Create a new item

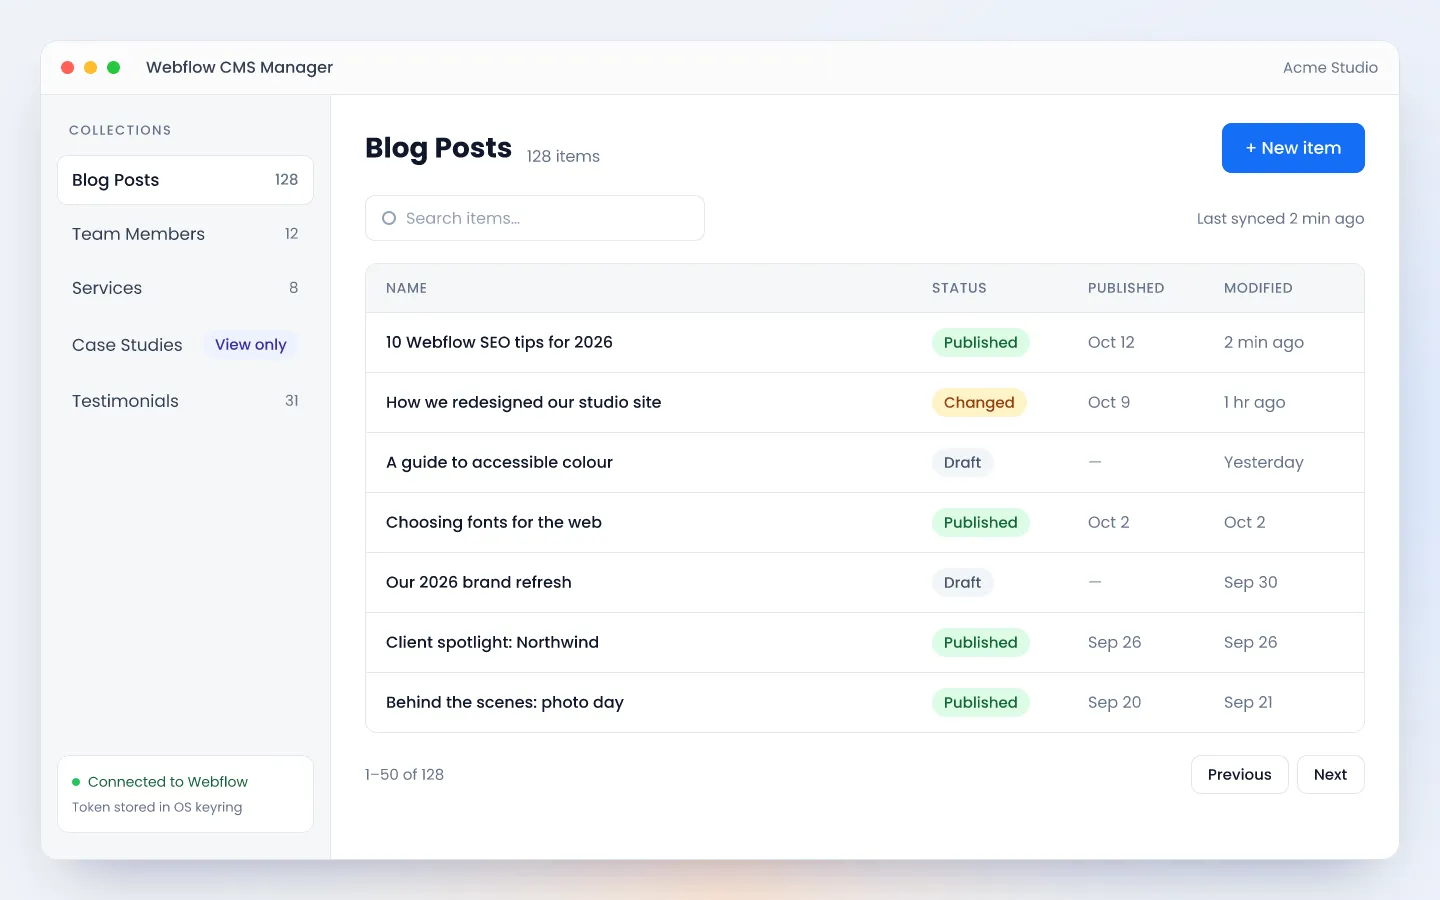click(1293, 148)
